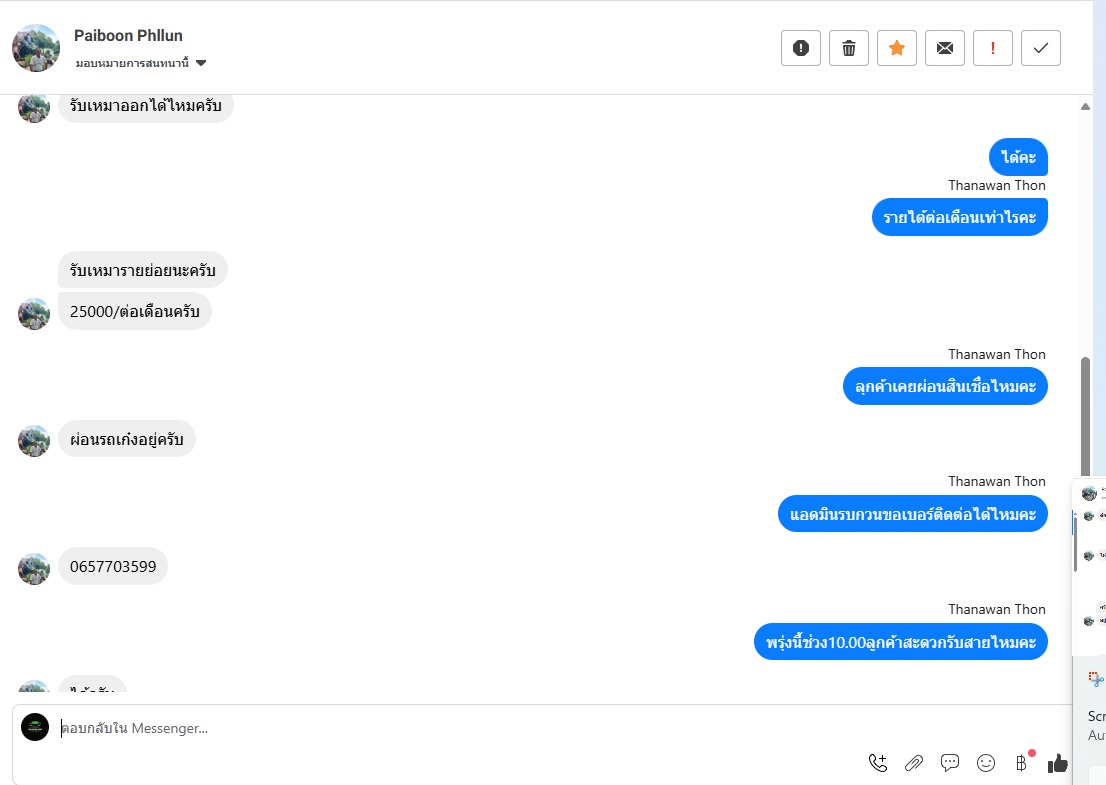Viewport: 1106px width, 785px height.
Task: Send a thumbs-up like
Action: (1057, 762)
